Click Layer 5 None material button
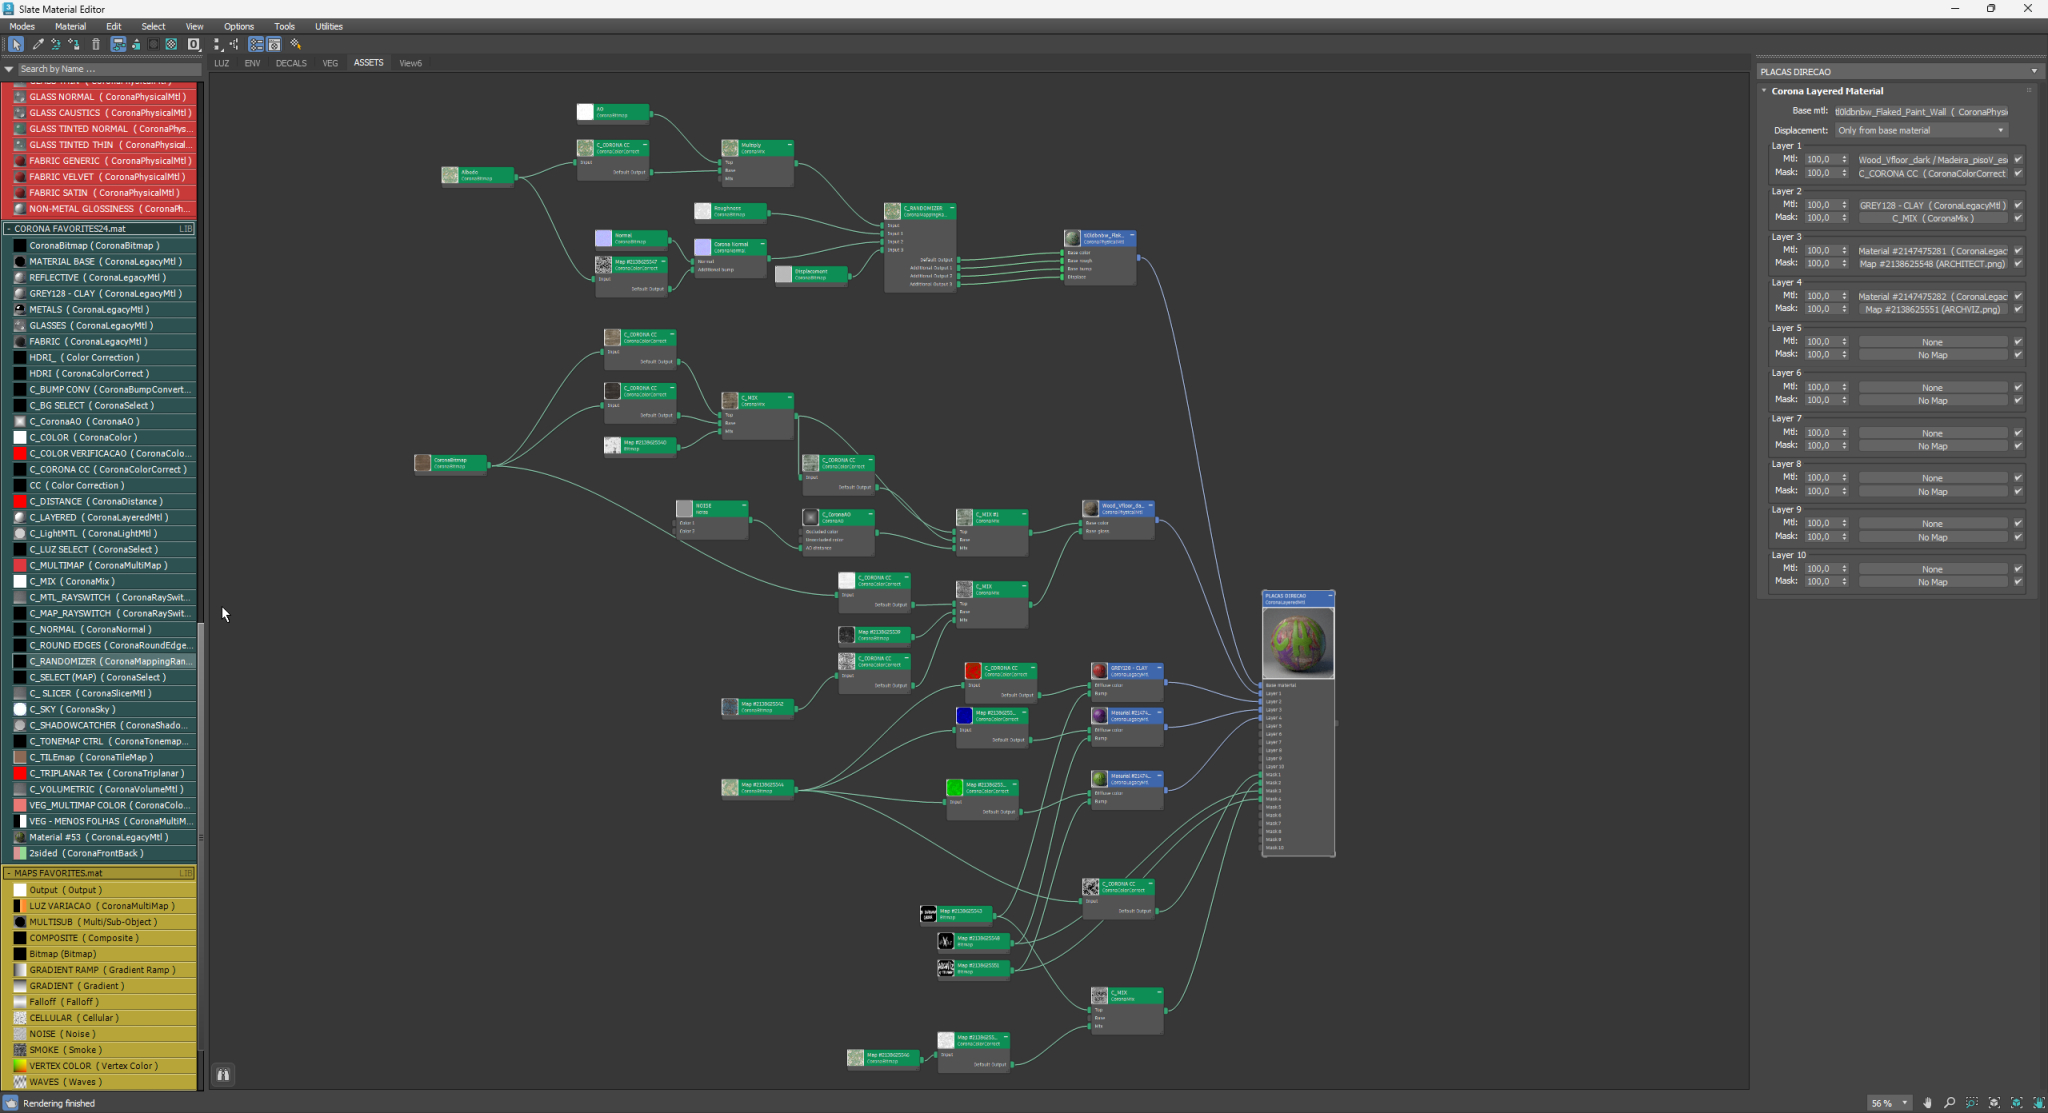Image resolution: width=2048 pixels, height=1113 pixels. point(1932,342)
